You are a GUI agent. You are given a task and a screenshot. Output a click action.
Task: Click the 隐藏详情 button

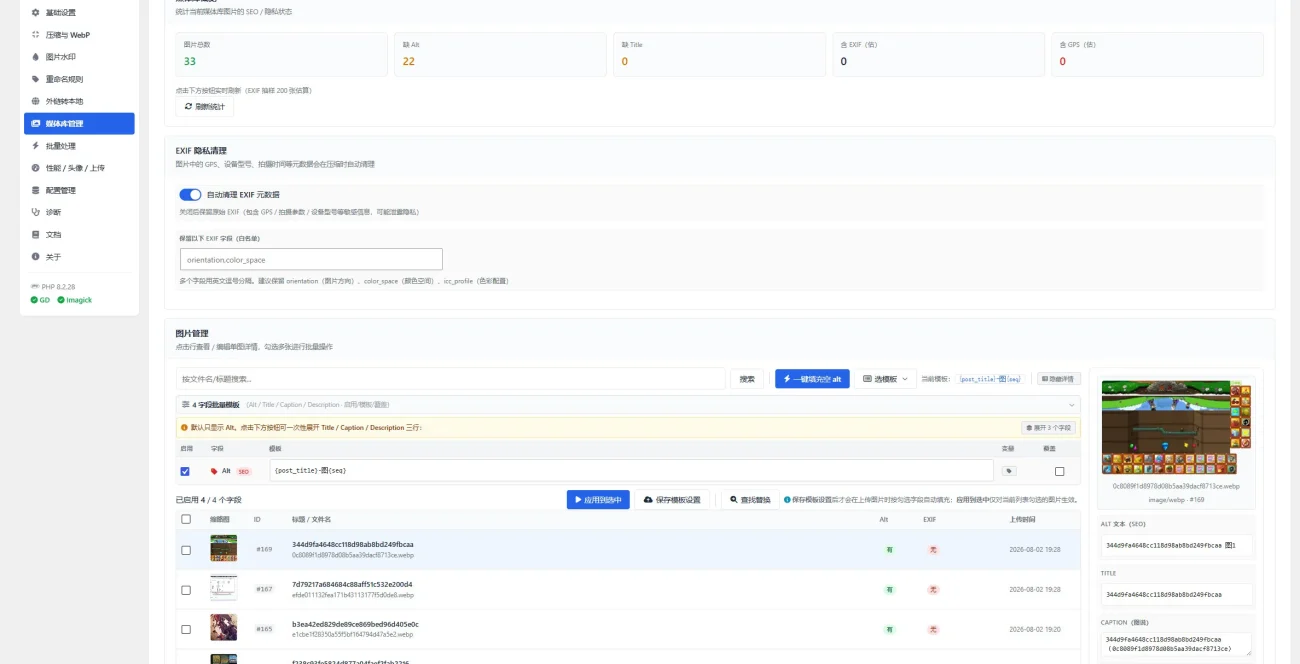[x=1058, y=379]
